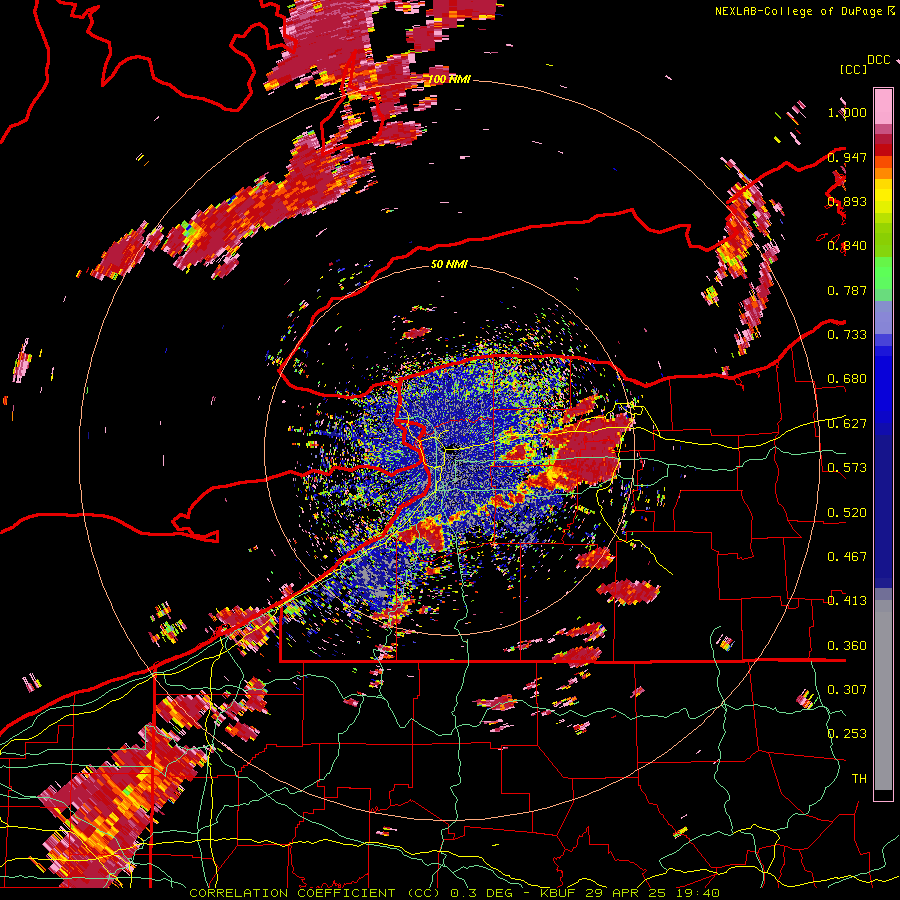Screen dimensions: 900x900
Task: Click the 0.573 legend value
Action: click(x=847, y=468)
